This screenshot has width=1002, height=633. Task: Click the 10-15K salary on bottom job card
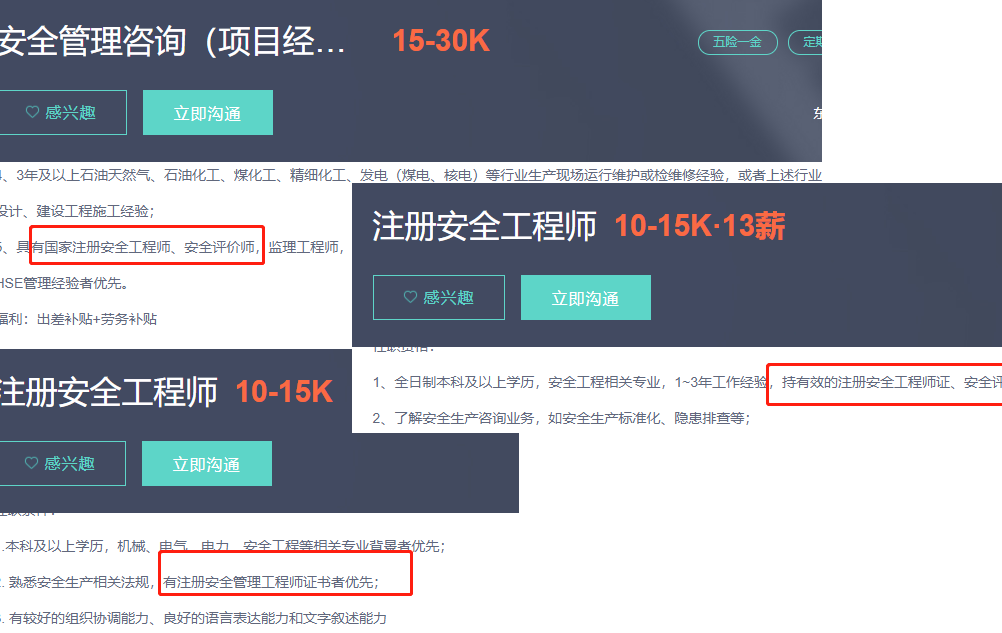pyautogui.click(x=284, y=392)
